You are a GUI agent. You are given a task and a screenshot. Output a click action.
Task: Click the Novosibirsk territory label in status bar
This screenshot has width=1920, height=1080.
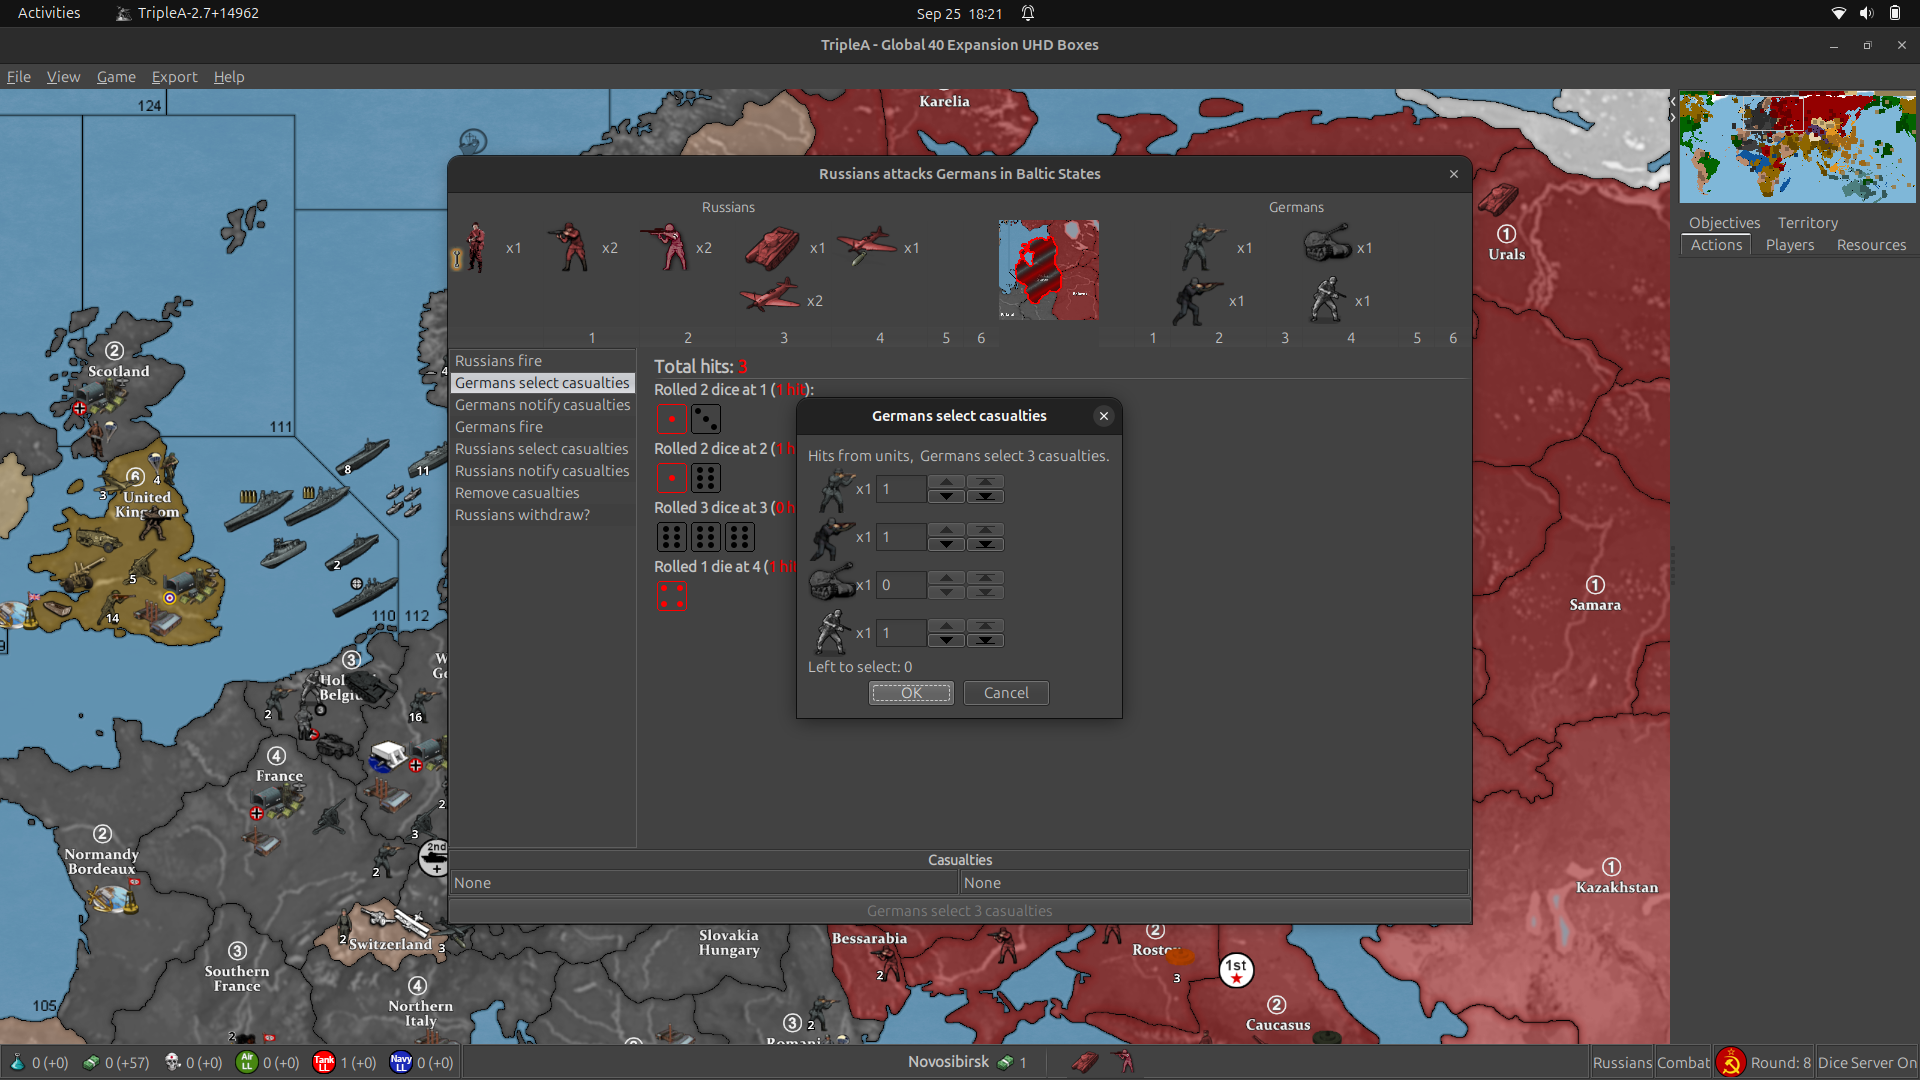tap(948, 1061)
